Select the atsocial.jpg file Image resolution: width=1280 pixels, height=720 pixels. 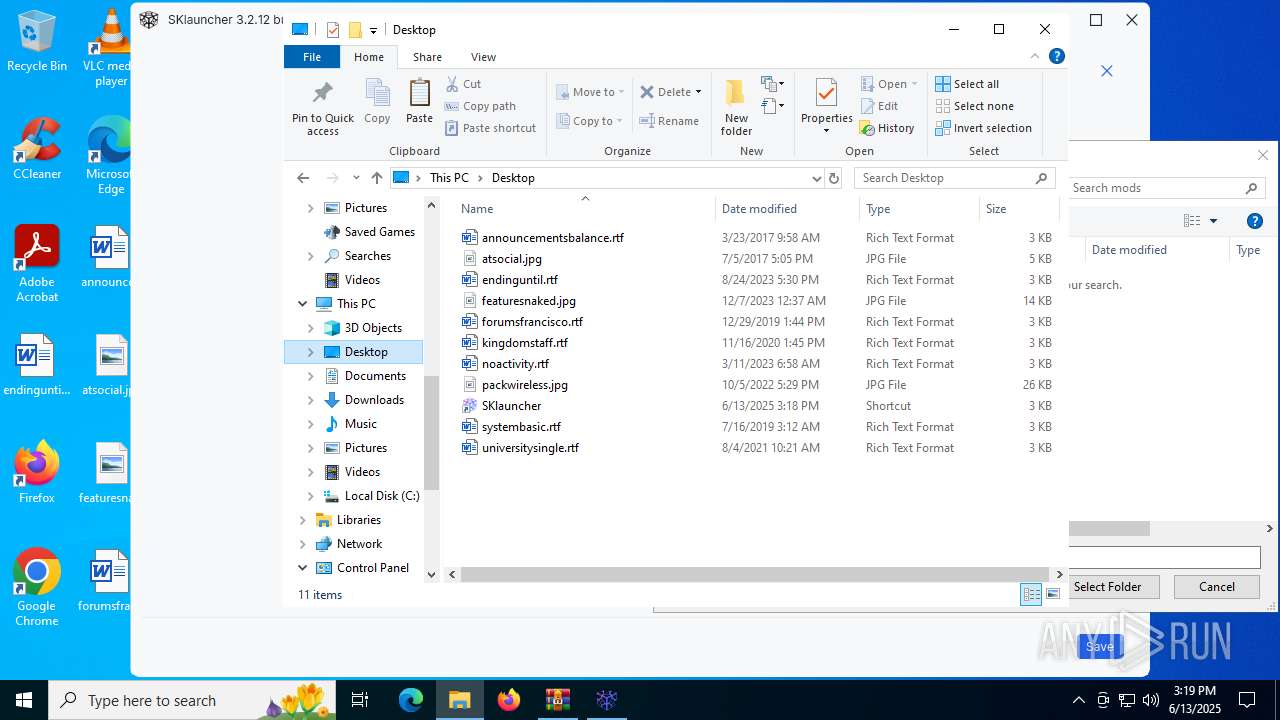[512, 259]
